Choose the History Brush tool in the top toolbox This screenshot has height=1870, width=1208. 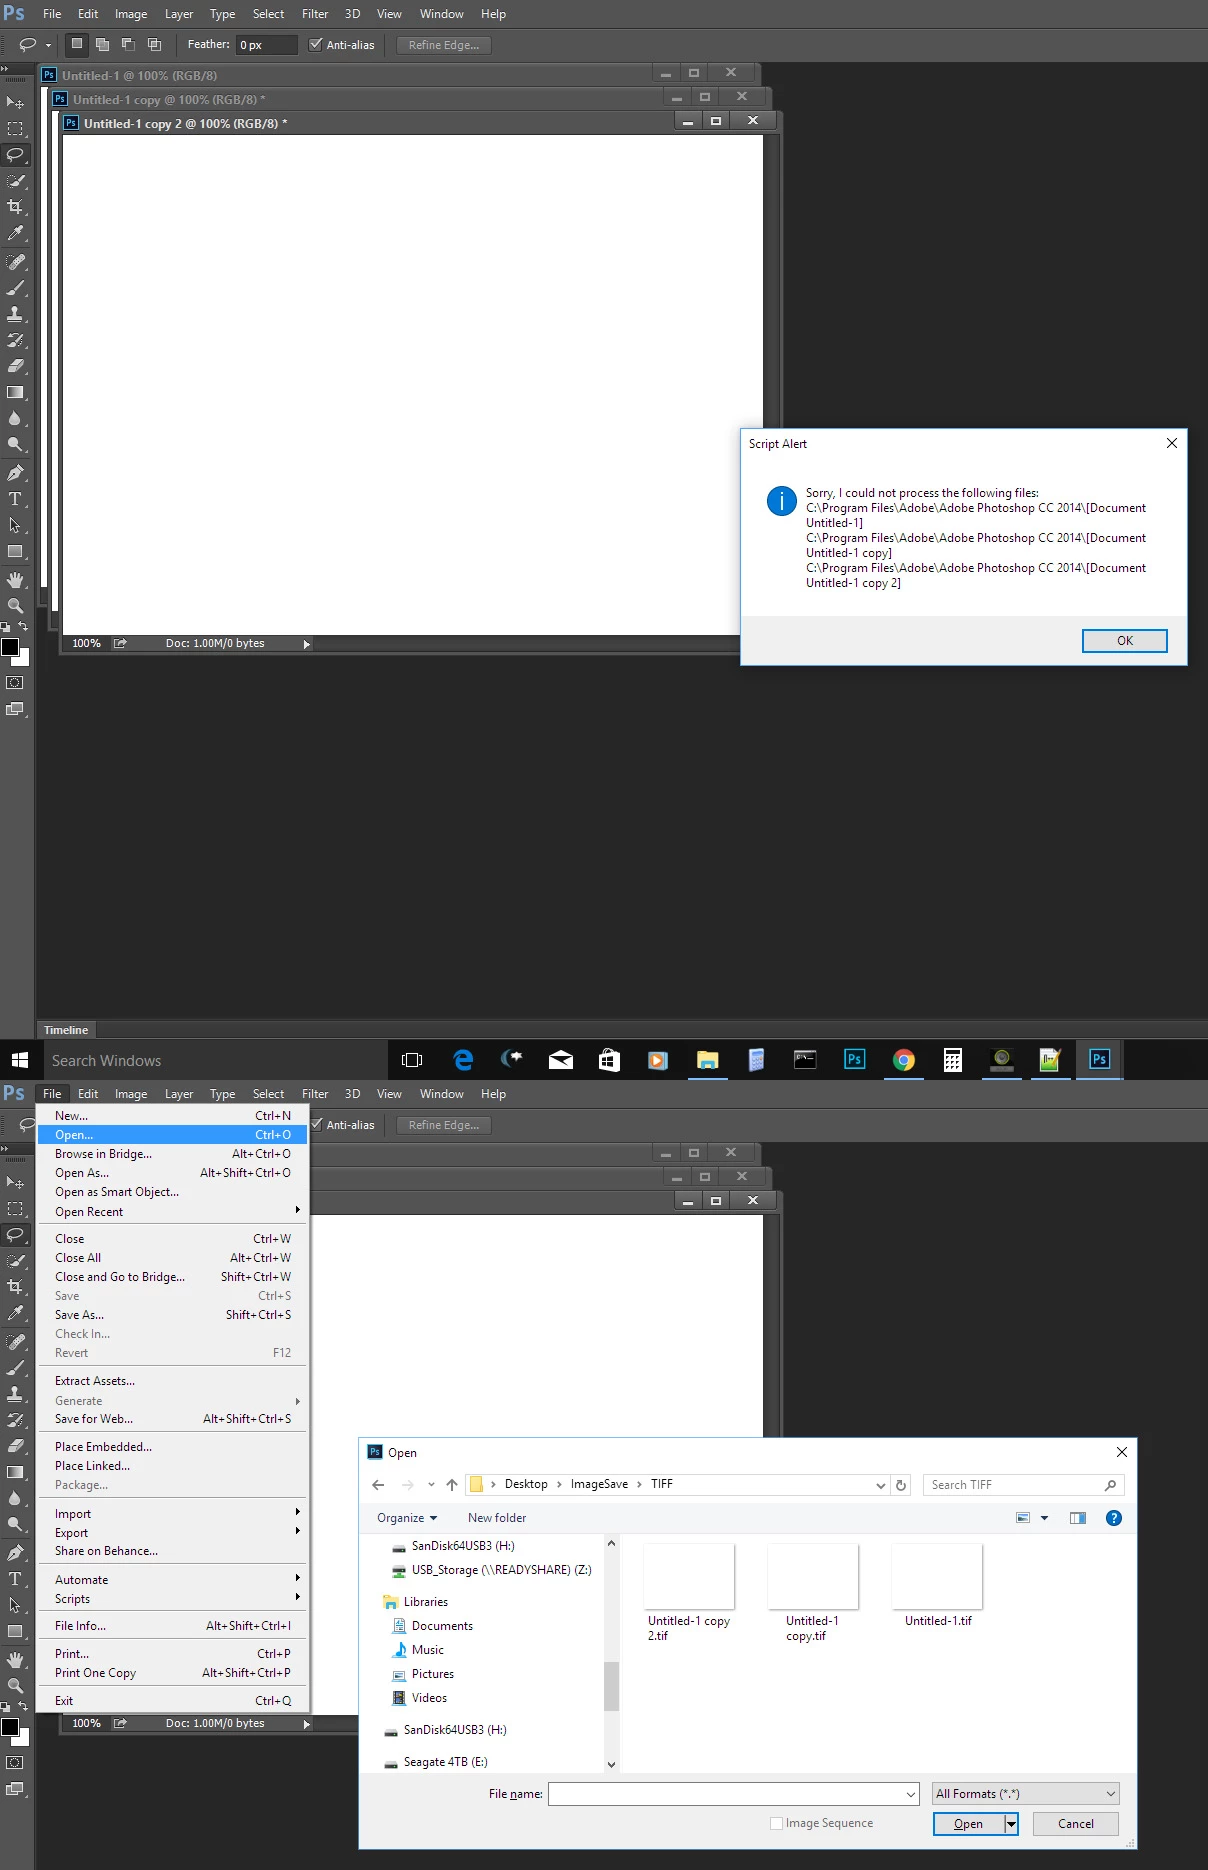(x=15, y=340)
